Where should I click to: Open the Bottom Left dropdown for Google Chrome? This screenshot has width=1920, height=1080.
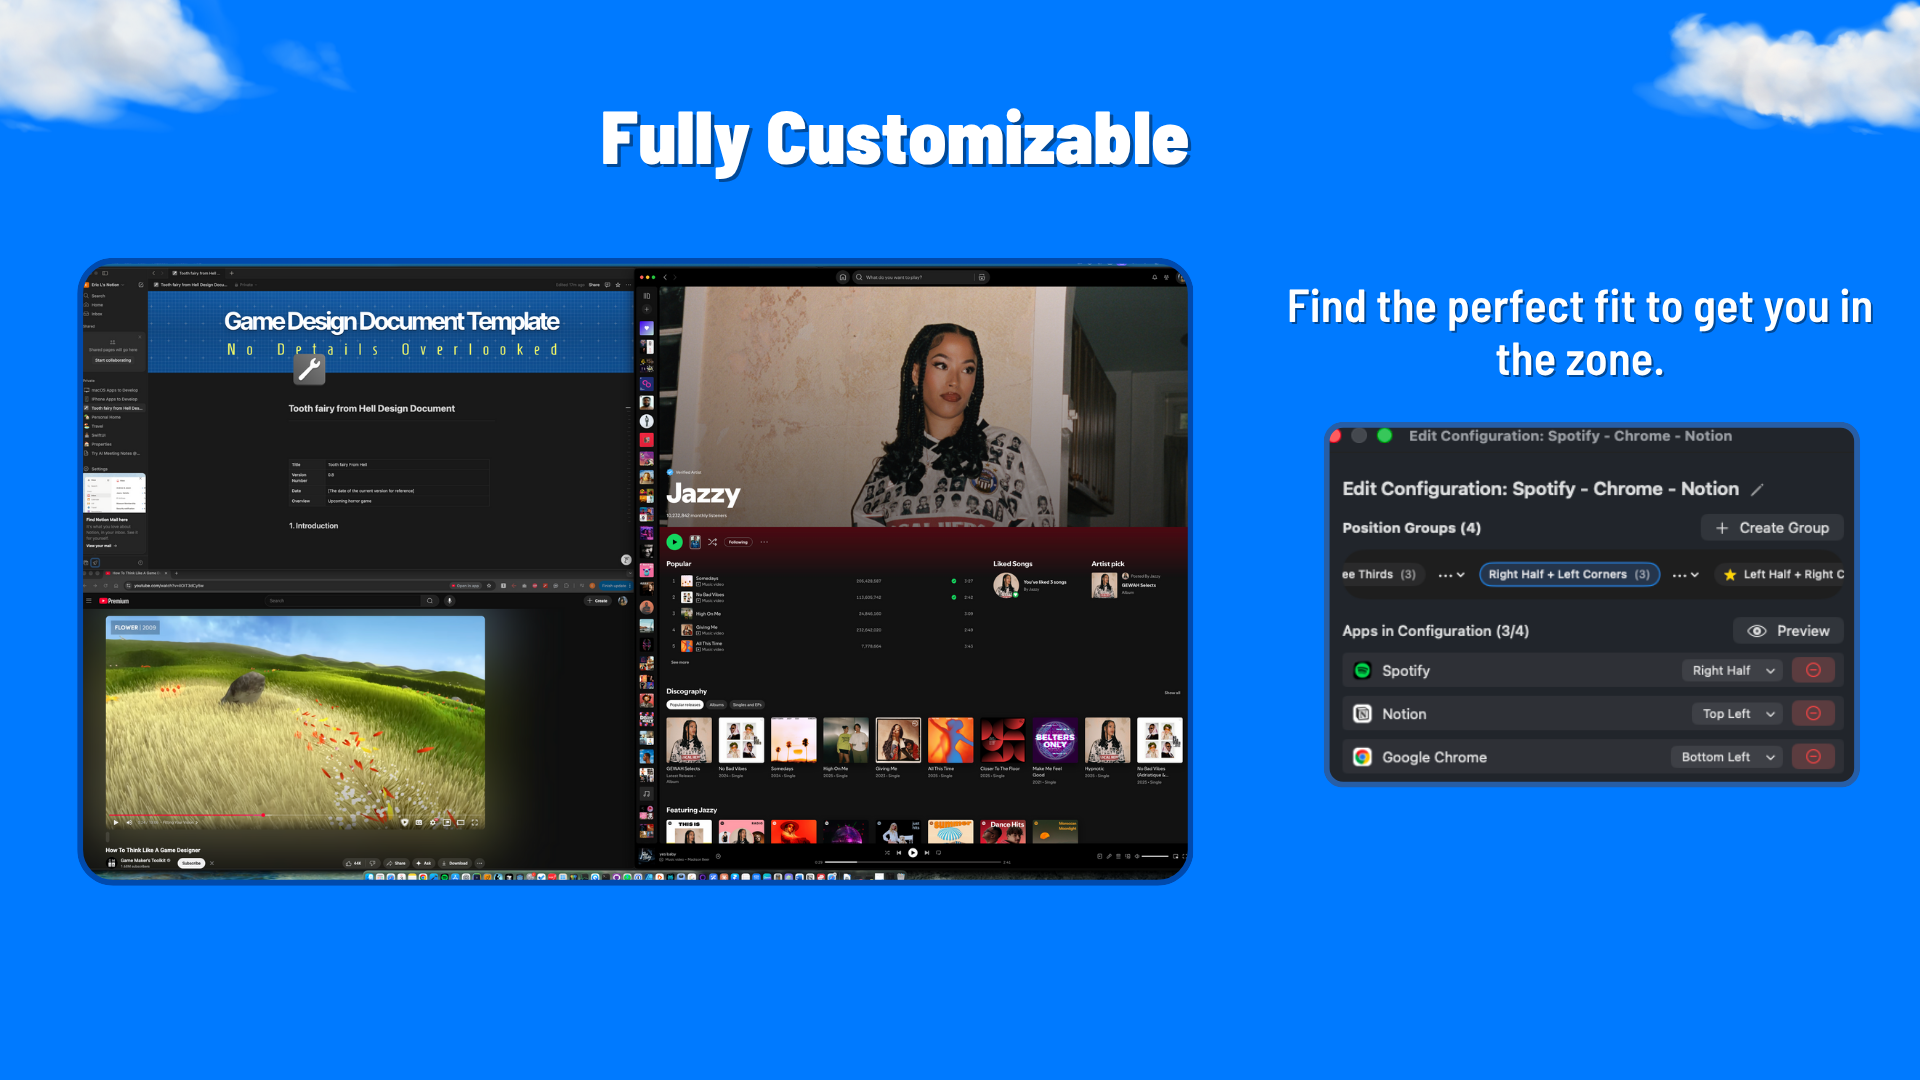pyautogui.click(x=1727, y=757)
